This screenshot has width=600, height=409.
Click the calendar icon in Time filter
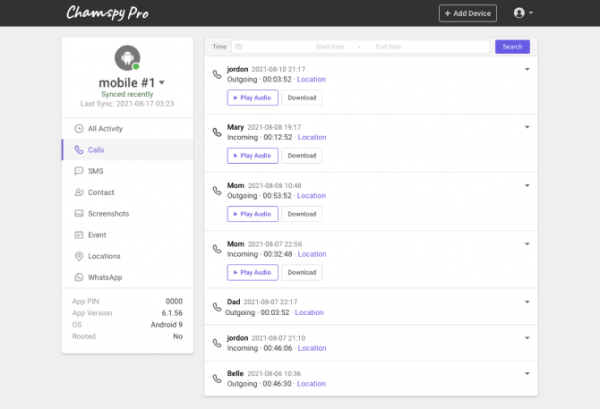click(x=239, y=47)
